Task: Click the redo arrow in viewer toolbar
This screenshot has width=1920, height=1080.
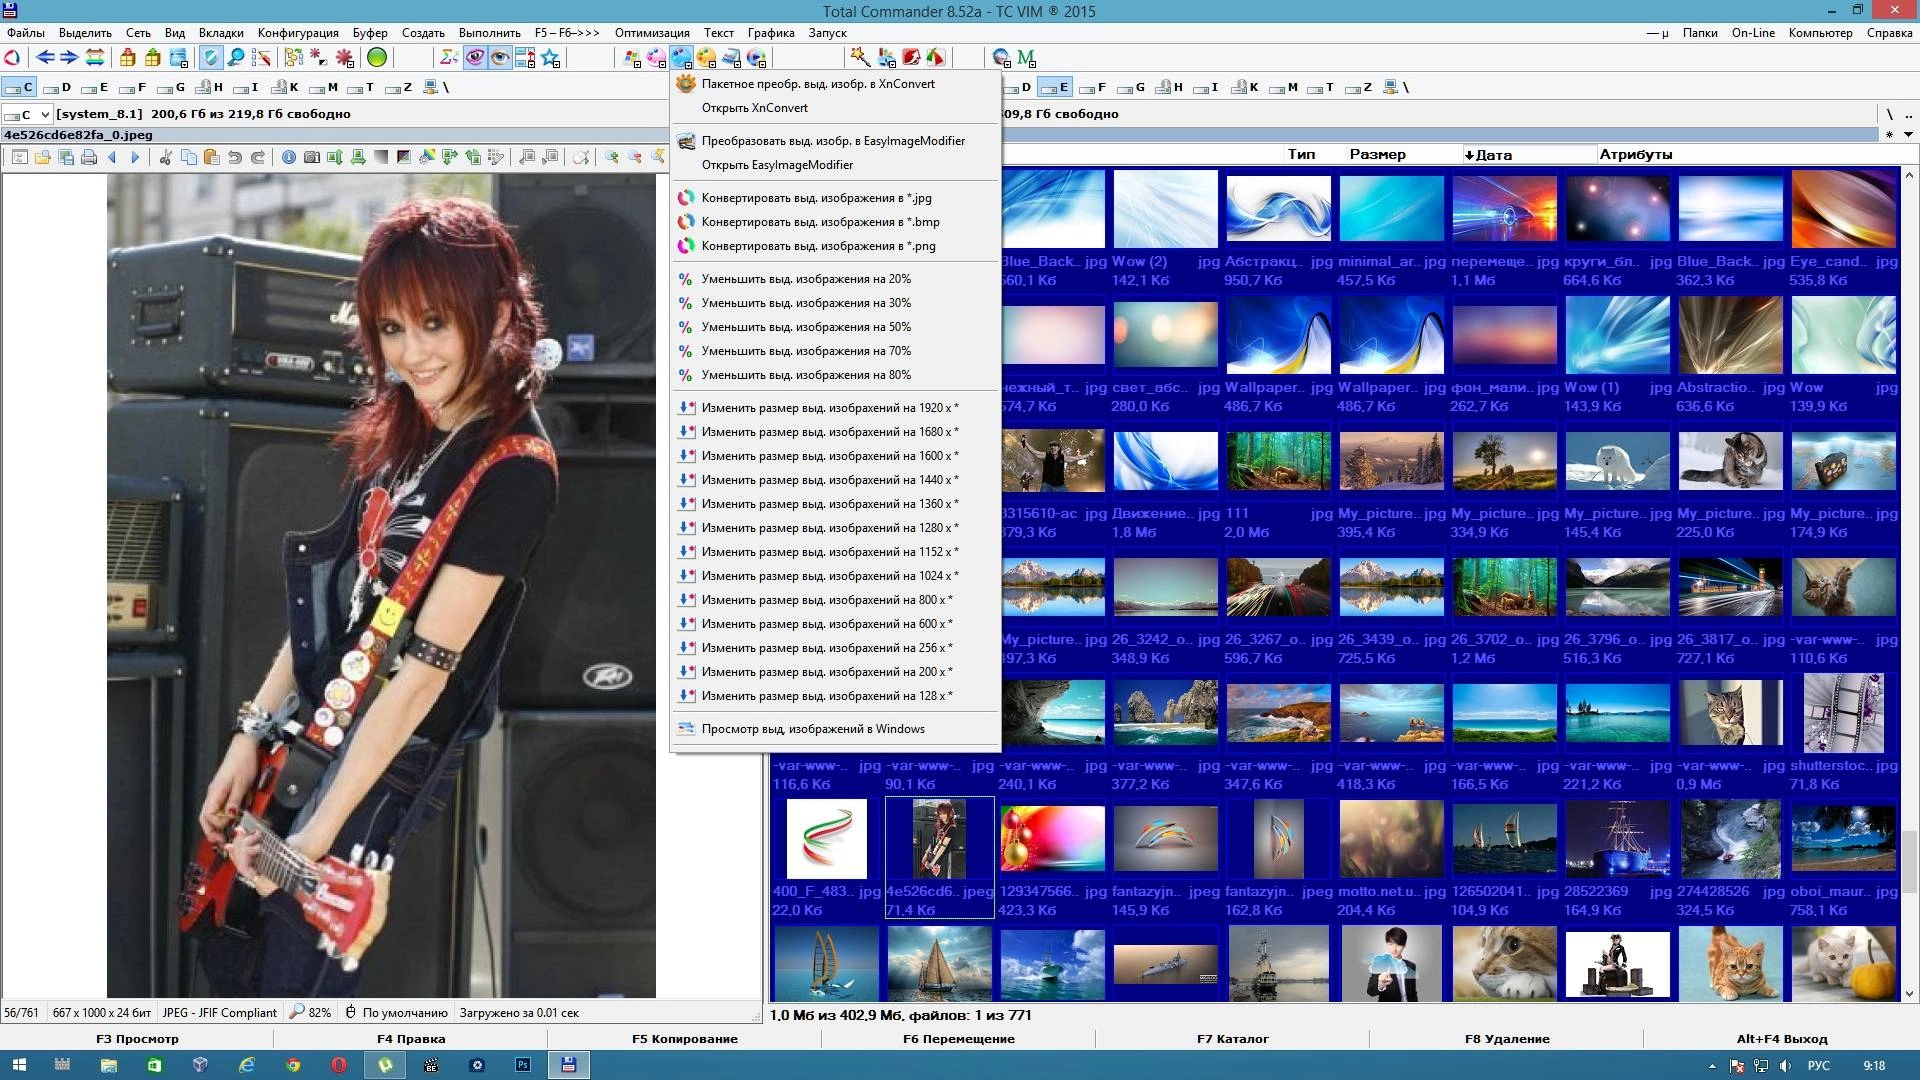Action: [x=257, y=157]
